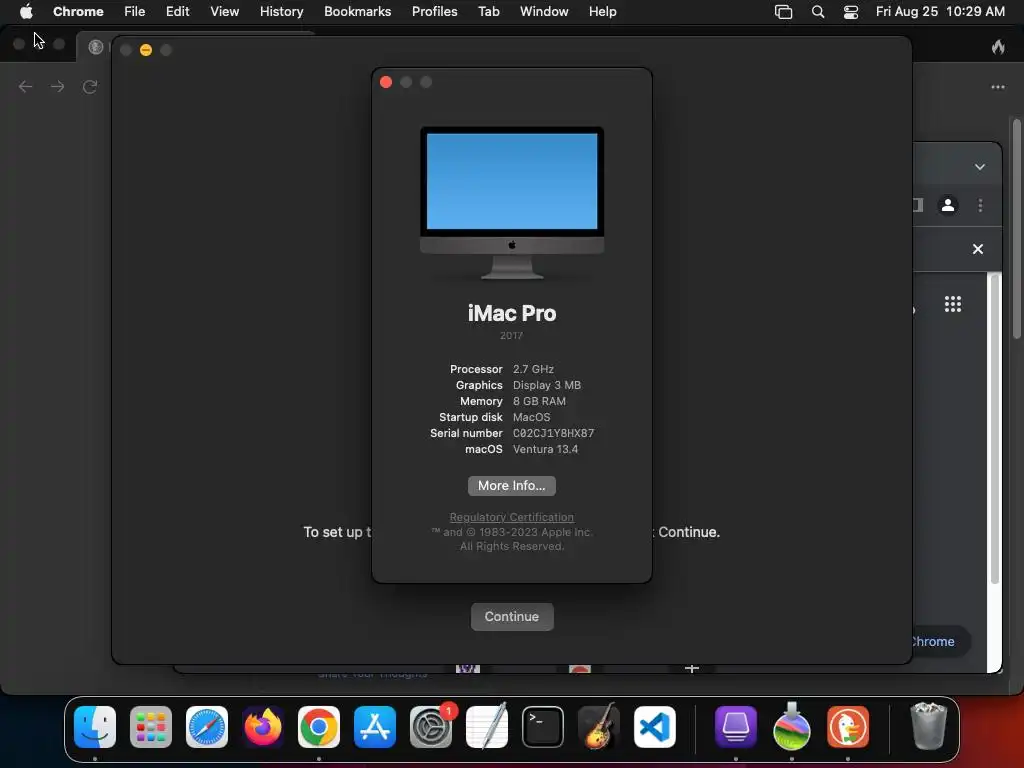Click the More Info... button
The height and width of the screenshot is (768, 1024).
pos(511,486)
